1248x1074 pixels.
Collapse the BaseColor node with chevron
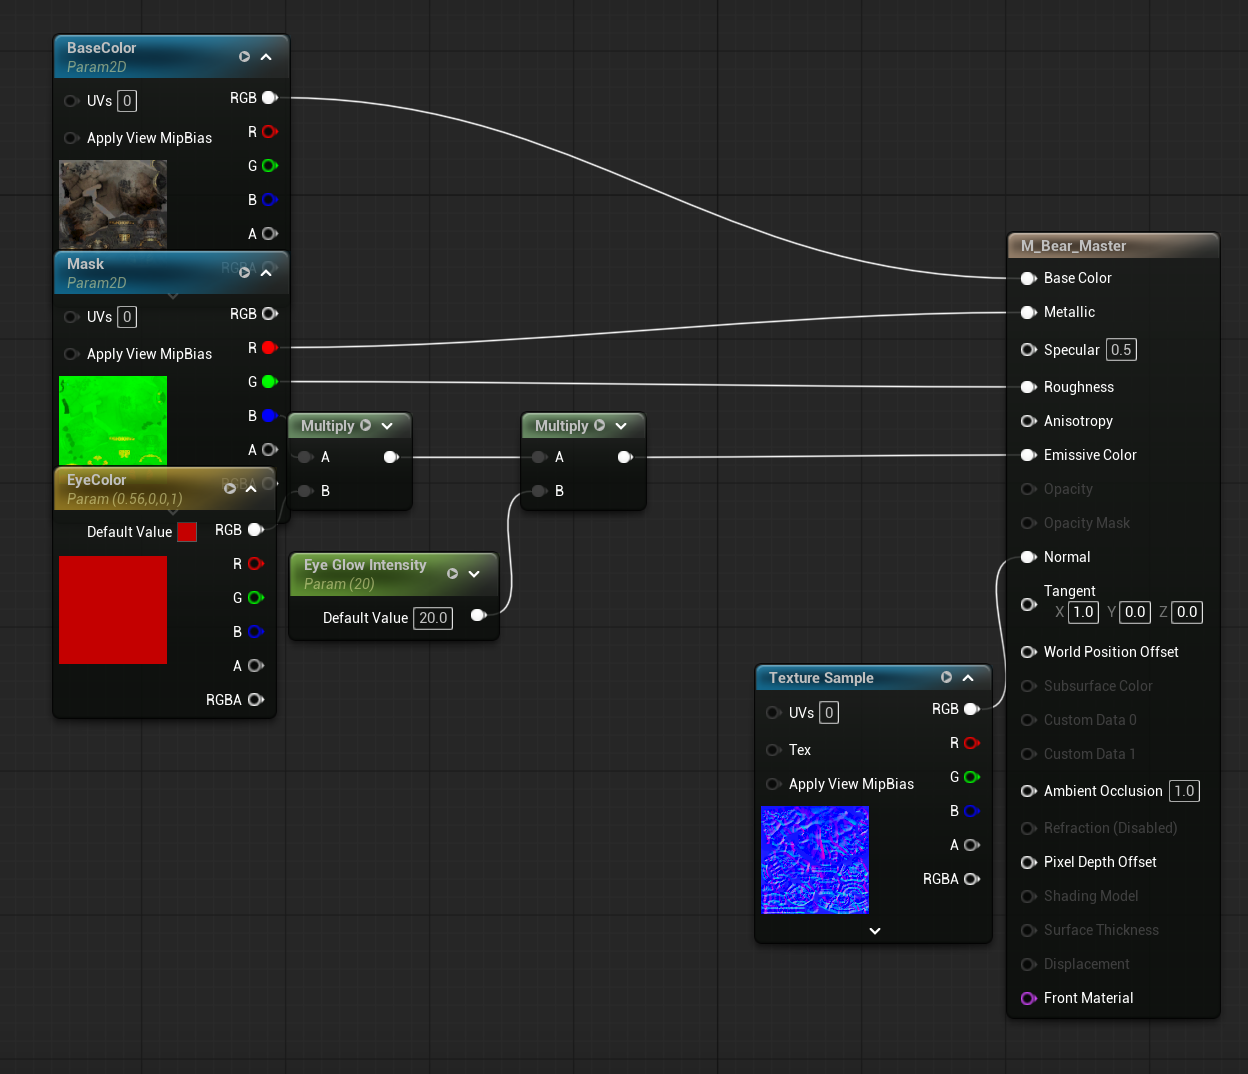[266, 57]
